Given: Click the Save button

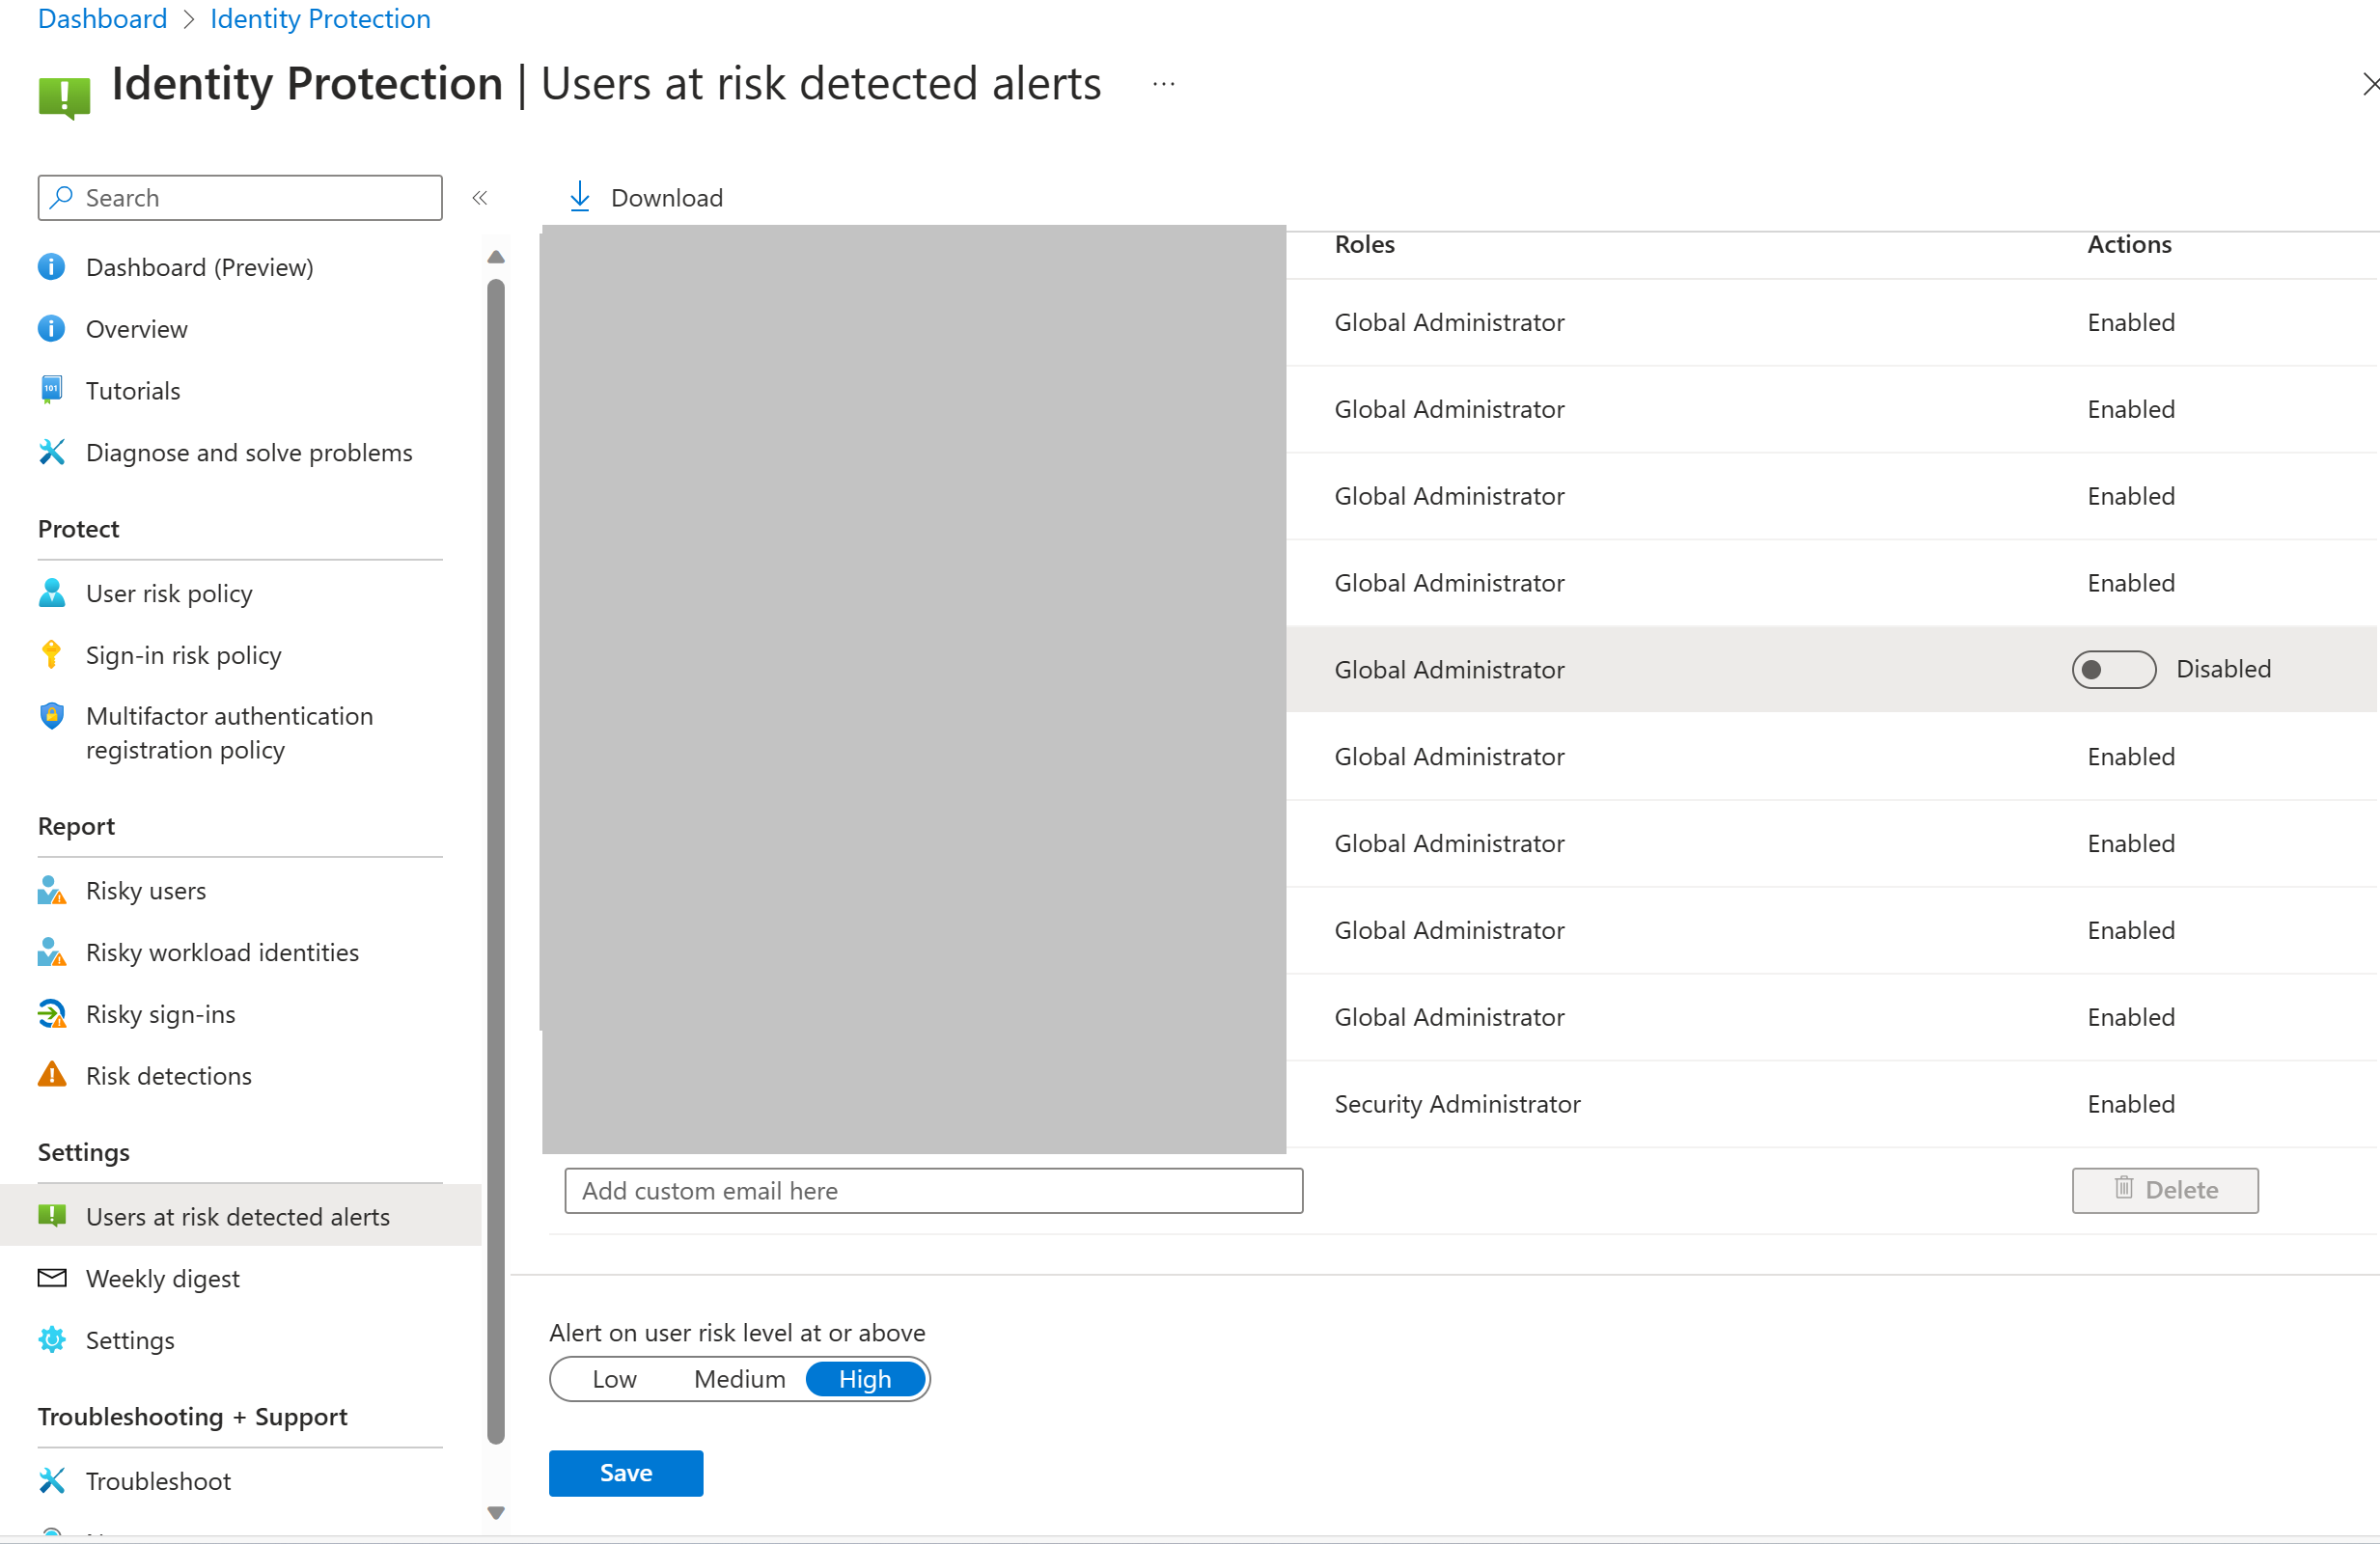Looking at the screenshot, I should (626, 1471).
